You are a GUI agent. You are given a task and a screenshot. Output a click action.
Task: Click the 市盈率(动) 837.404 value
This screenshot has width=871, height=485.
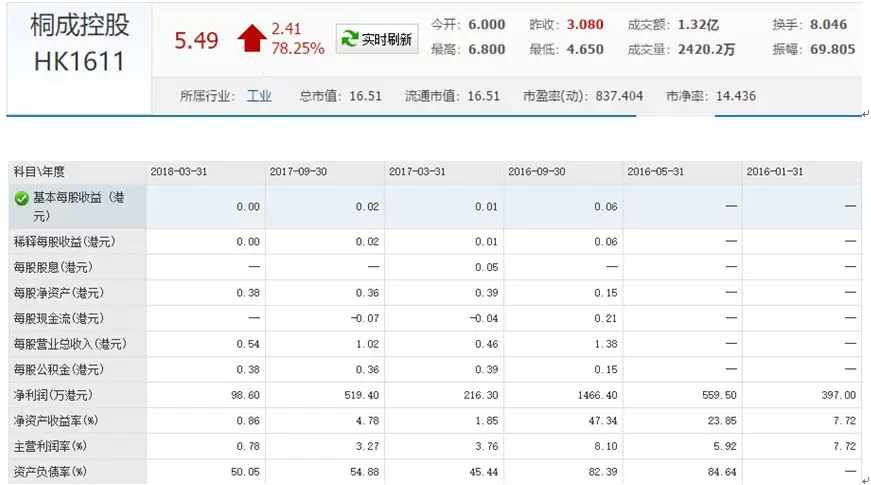pos(583,96)
